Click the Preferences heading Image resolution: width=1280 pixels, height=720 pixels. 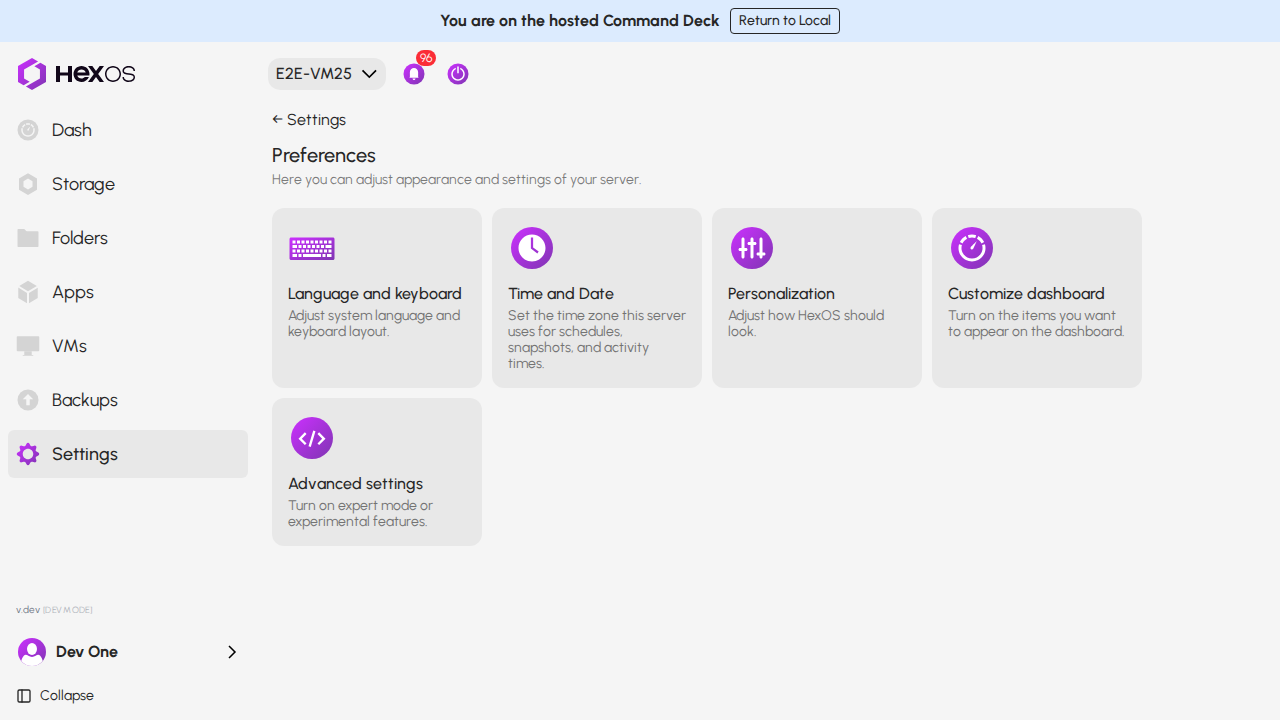click(324, 156)
